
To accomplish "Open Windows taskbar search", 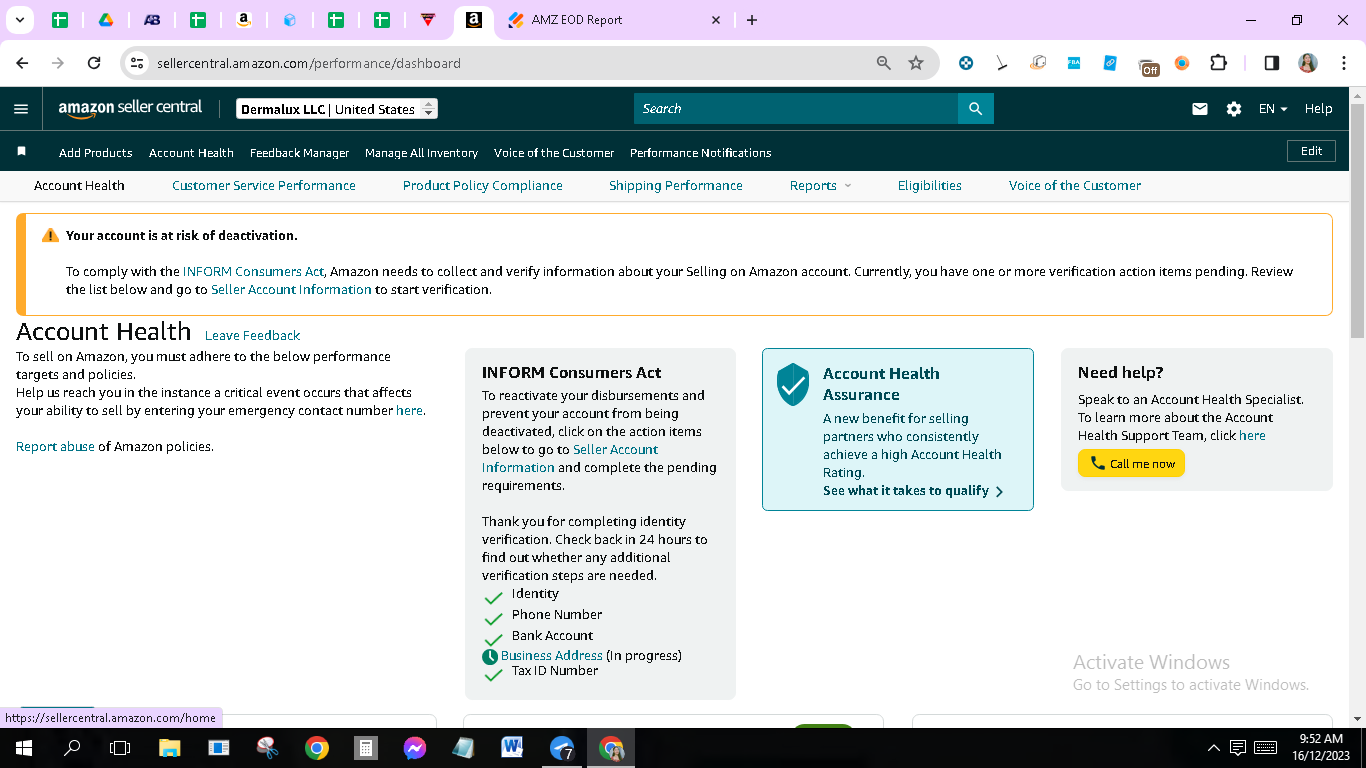I will [x=72, y=748].
